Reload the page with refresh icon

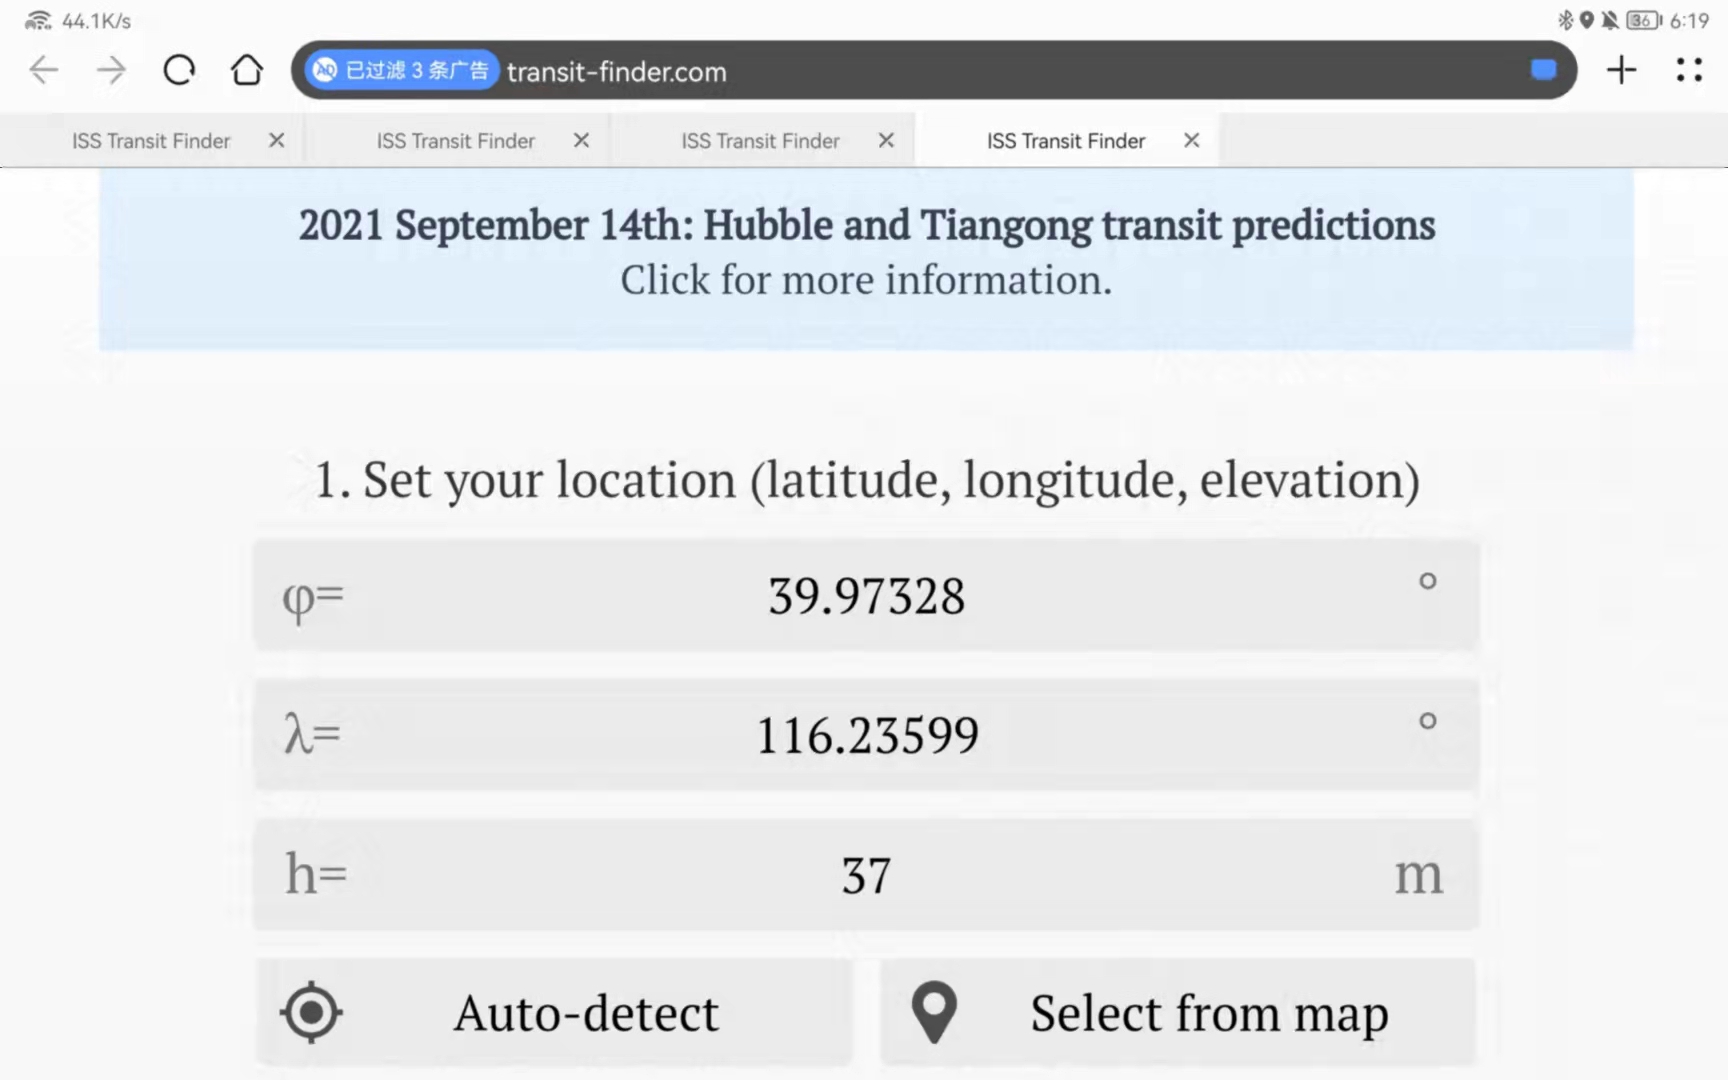(179, 70)
